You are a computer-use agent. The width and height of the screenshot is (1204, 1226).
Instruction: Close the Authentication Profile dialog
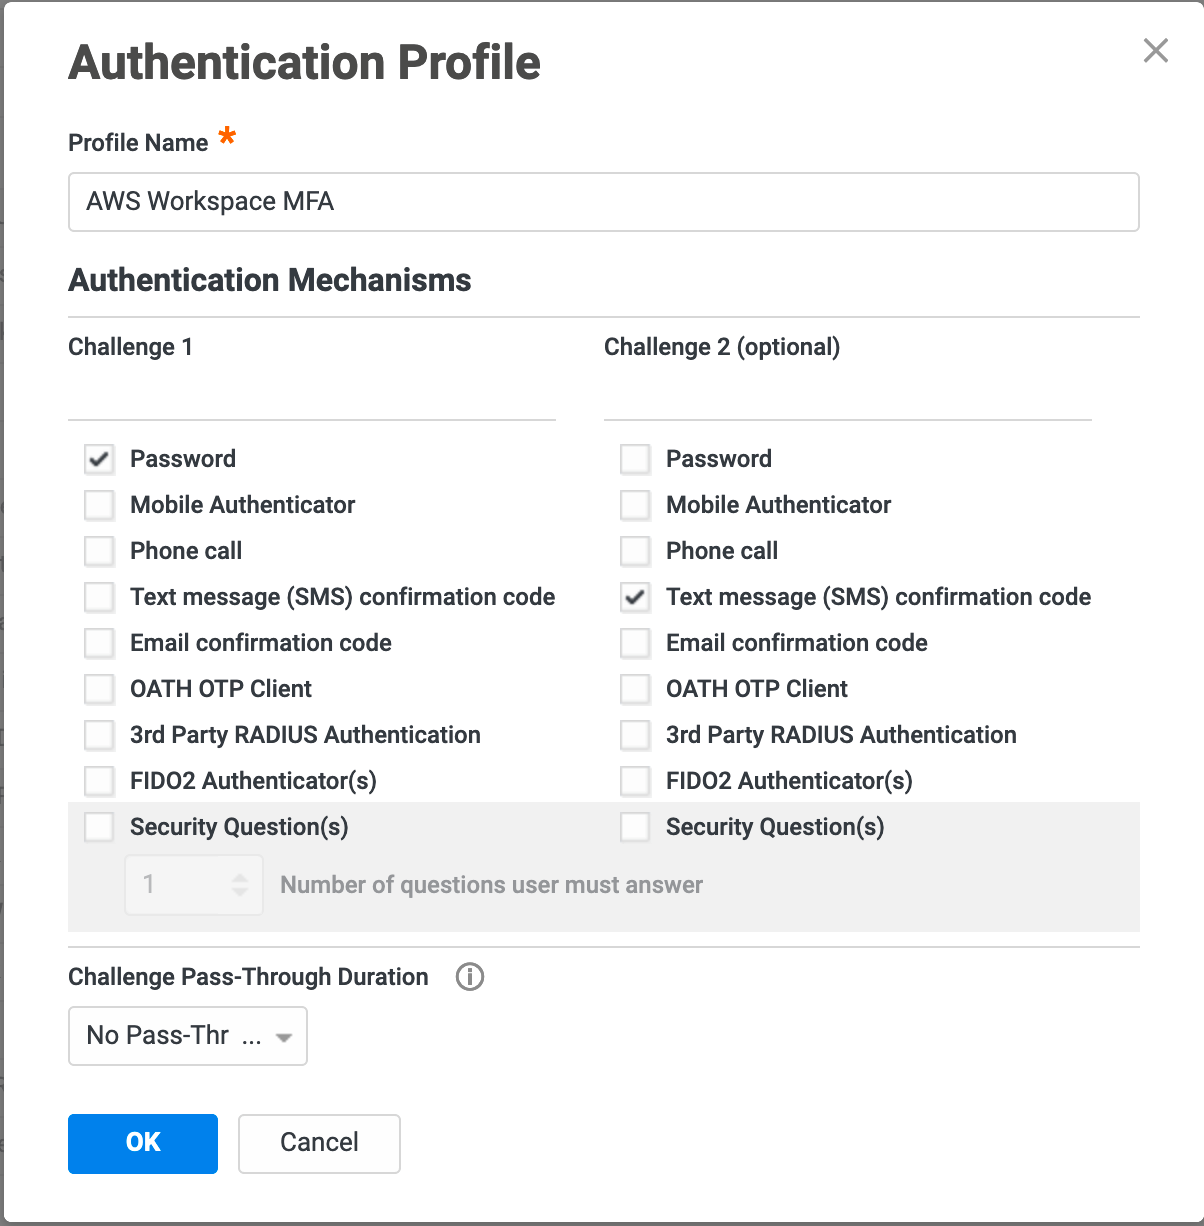tap(1155, 50)
